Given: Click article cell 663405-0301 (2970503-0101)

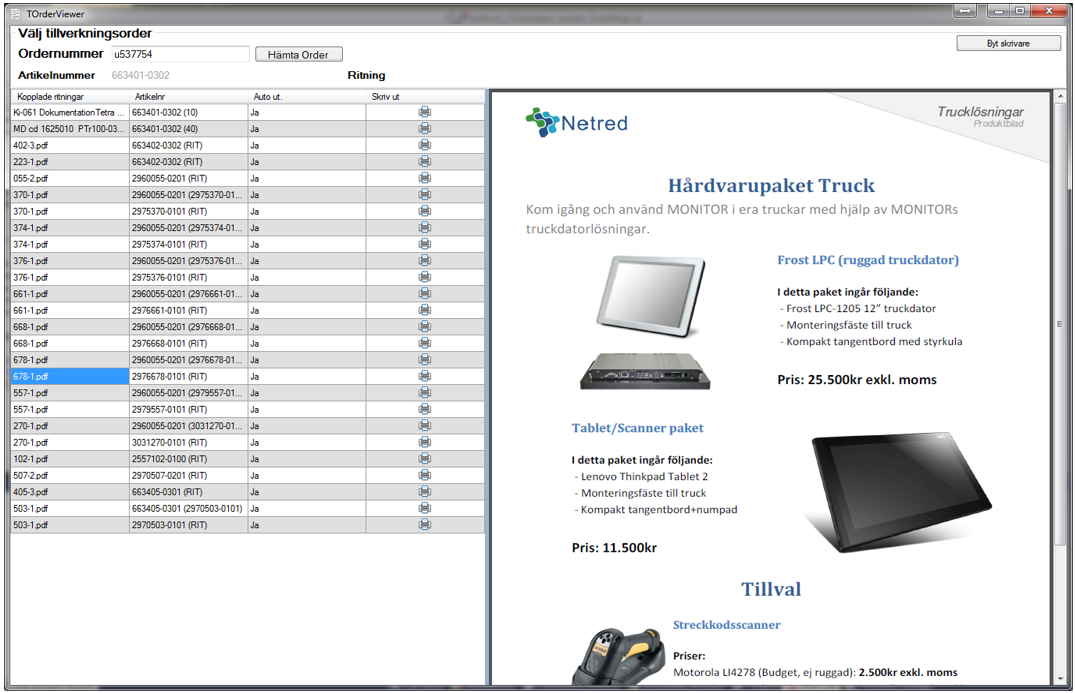Looking at the screenshot, I should [x=189, y=508].
